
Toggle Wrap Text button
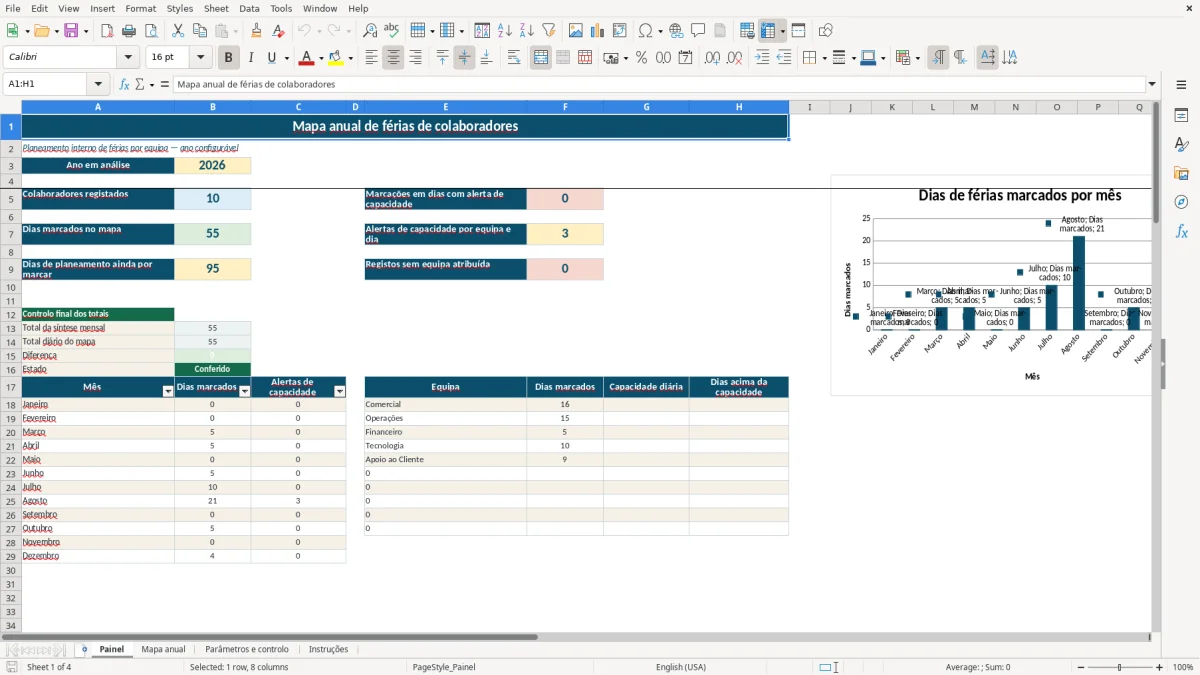[x=514, y=58]
